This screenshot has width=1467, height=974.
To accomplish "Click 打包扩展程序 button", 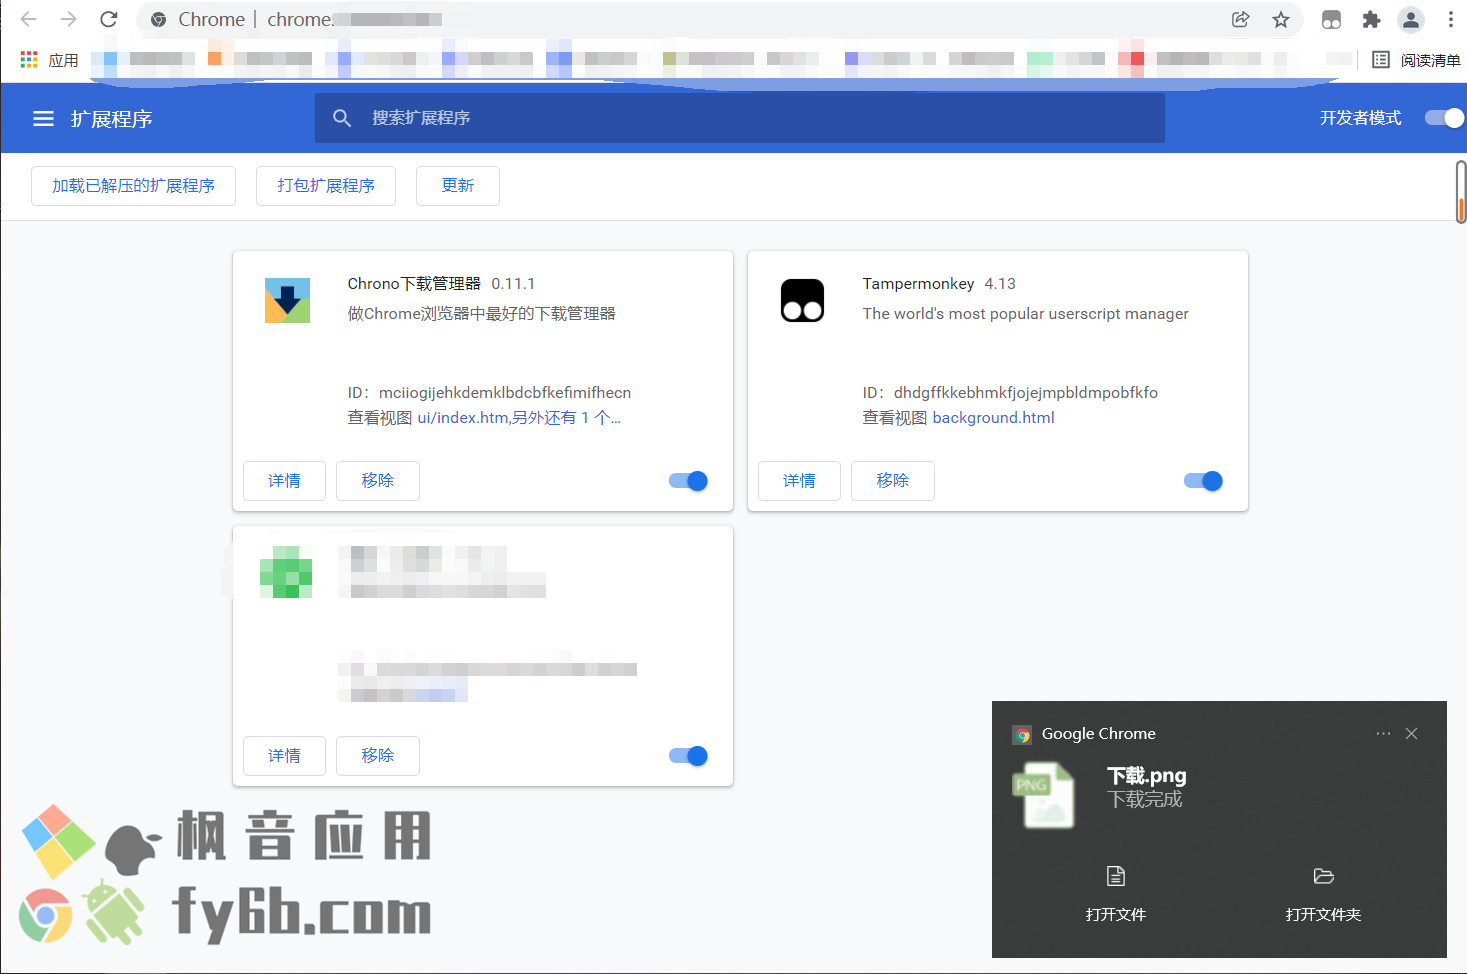I will tap(326, 186).
